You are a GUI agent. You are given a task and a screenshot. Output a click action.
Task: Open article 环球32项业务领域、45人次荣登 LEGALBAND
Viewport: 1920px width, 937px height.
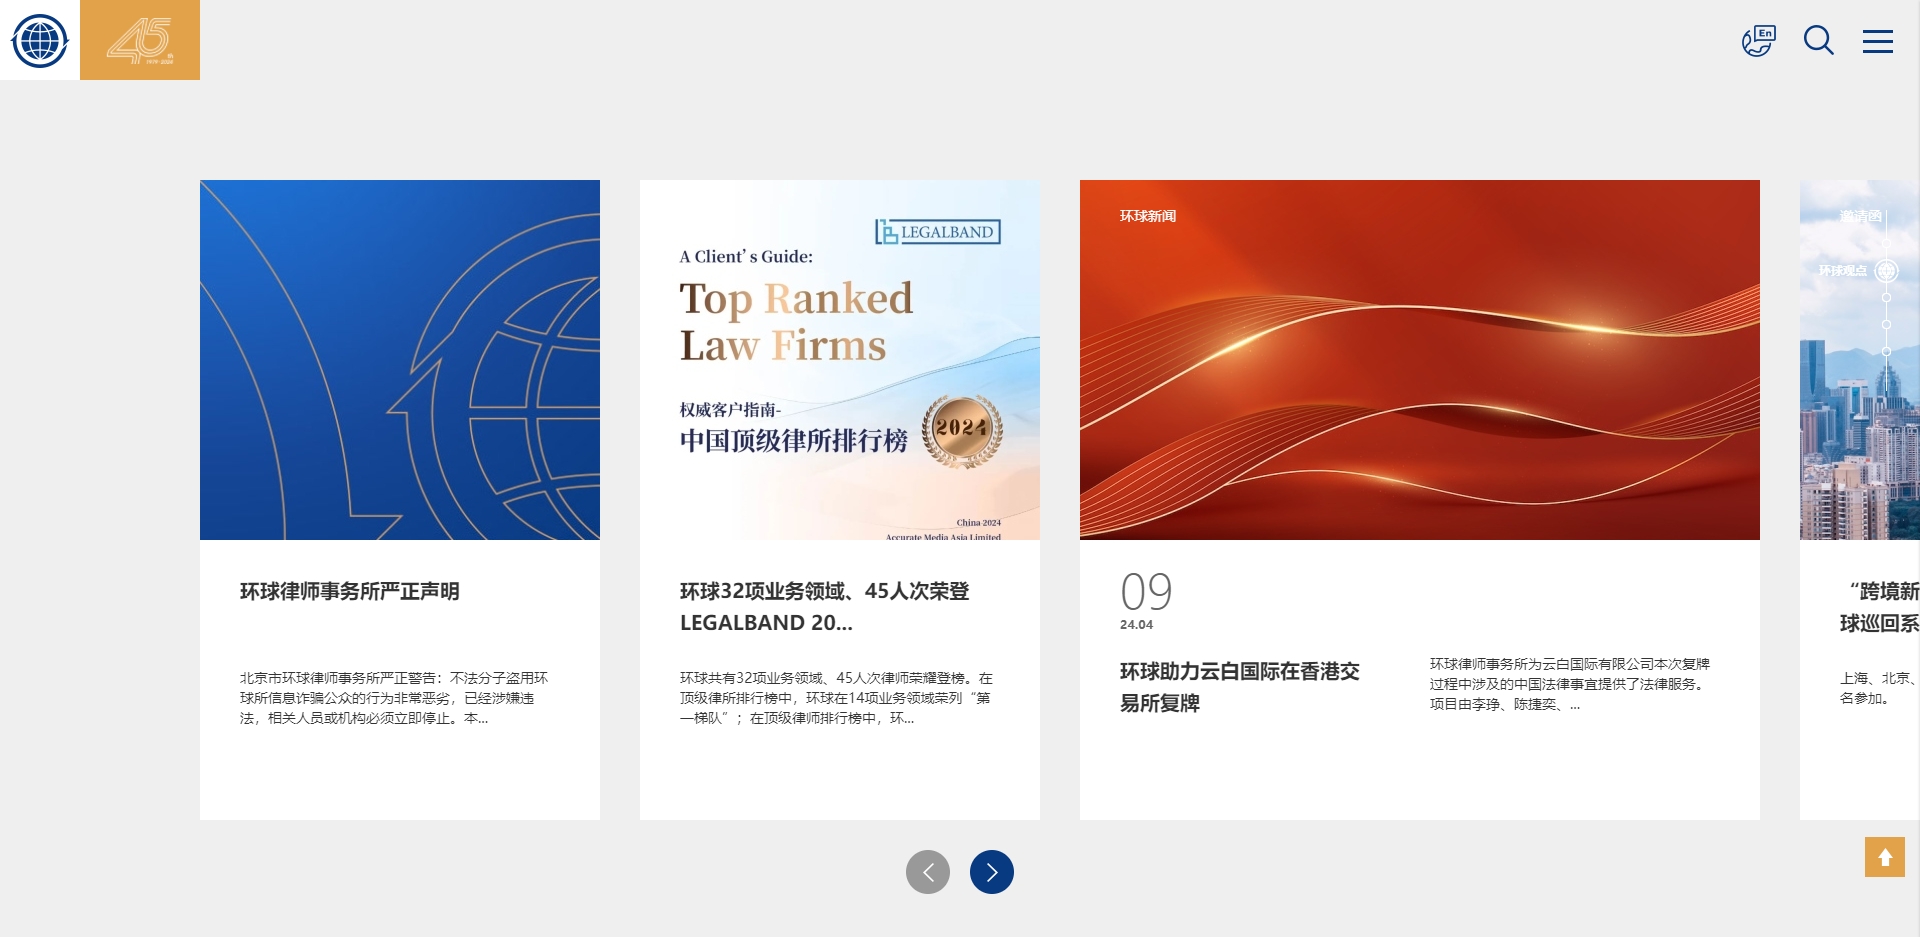(825, 607)
